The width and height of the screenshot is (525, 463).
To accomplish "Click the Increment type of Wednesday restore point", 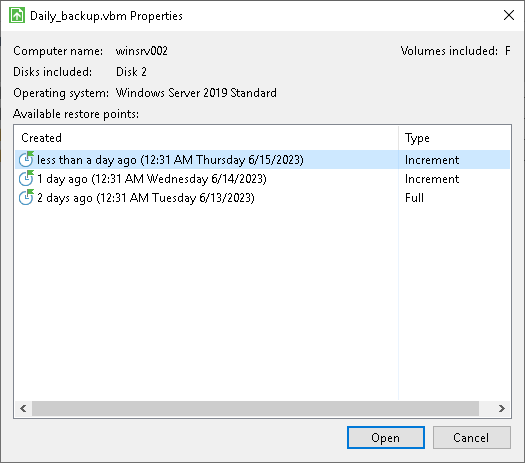I will pos(432,179).
